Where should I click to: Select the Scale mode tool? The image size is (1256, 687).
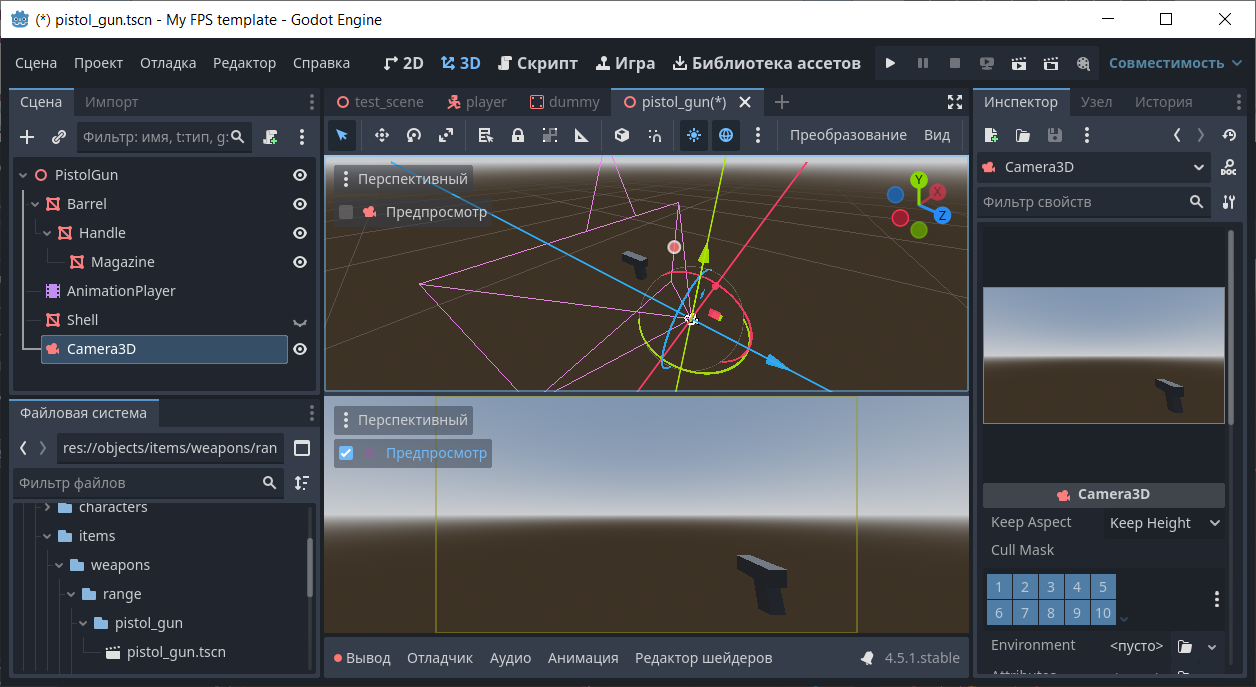(x=446, y=135)
